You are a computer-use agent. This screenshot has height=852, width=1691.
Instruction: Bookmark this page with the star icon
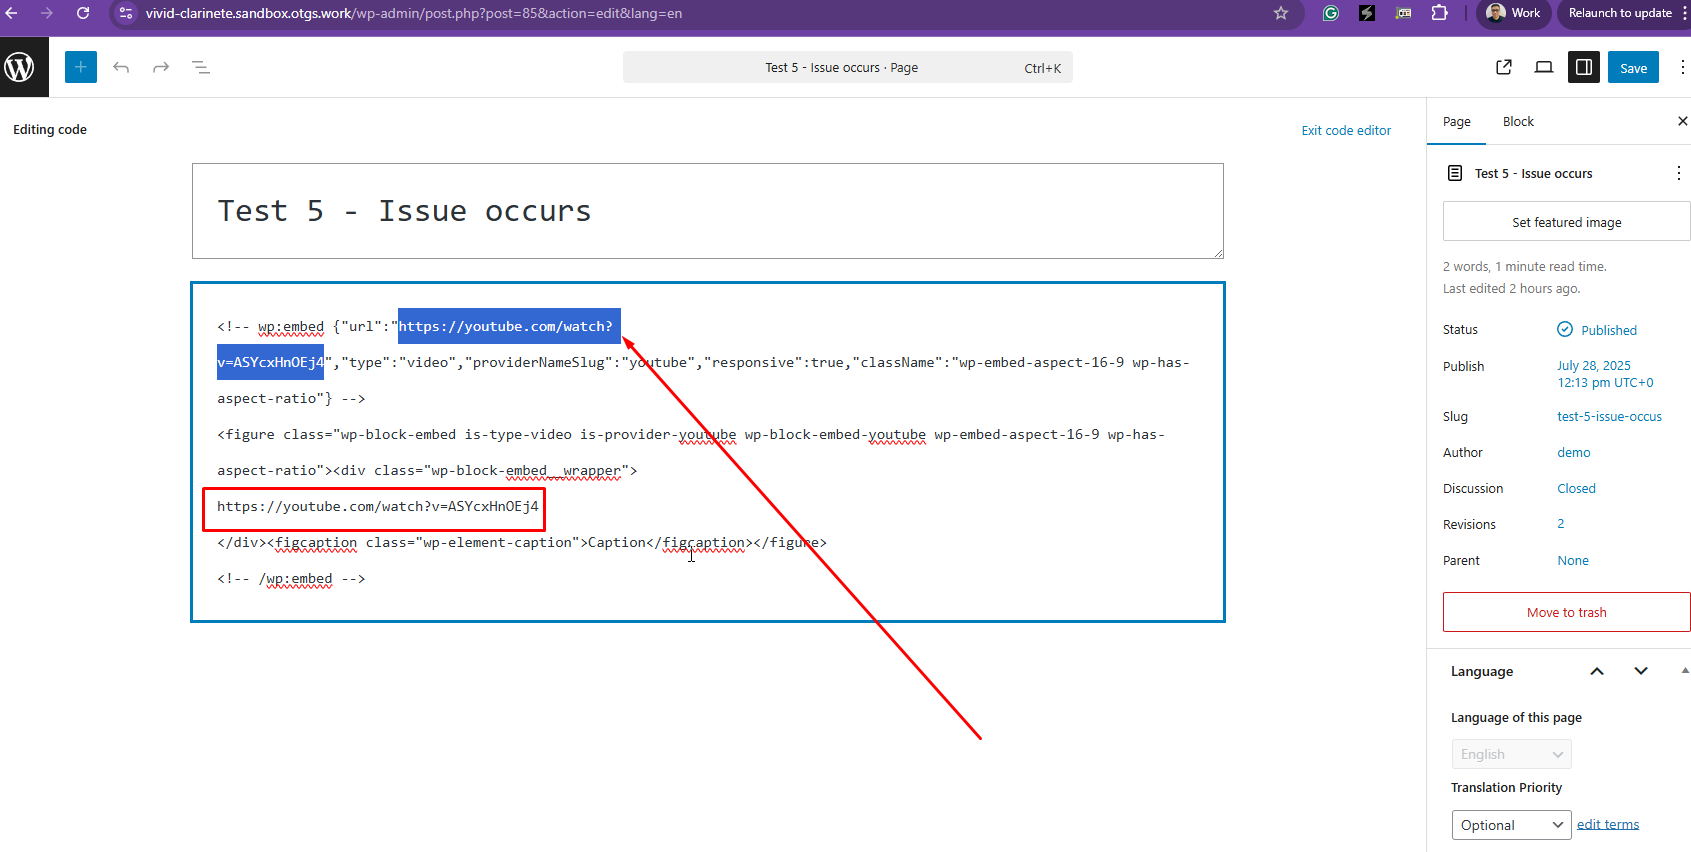pyautogui.click(x=1281, y=13)
